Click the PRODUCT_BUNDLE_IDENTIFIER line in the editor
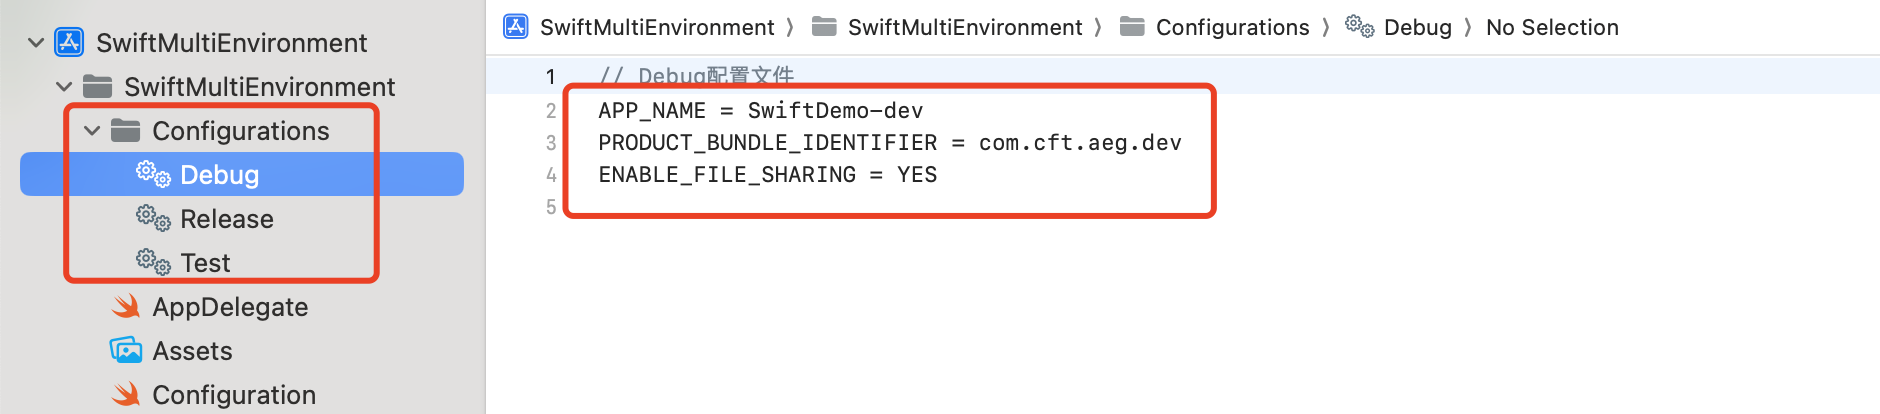Viewport: 1880px width, 414px height. (890, 142)
